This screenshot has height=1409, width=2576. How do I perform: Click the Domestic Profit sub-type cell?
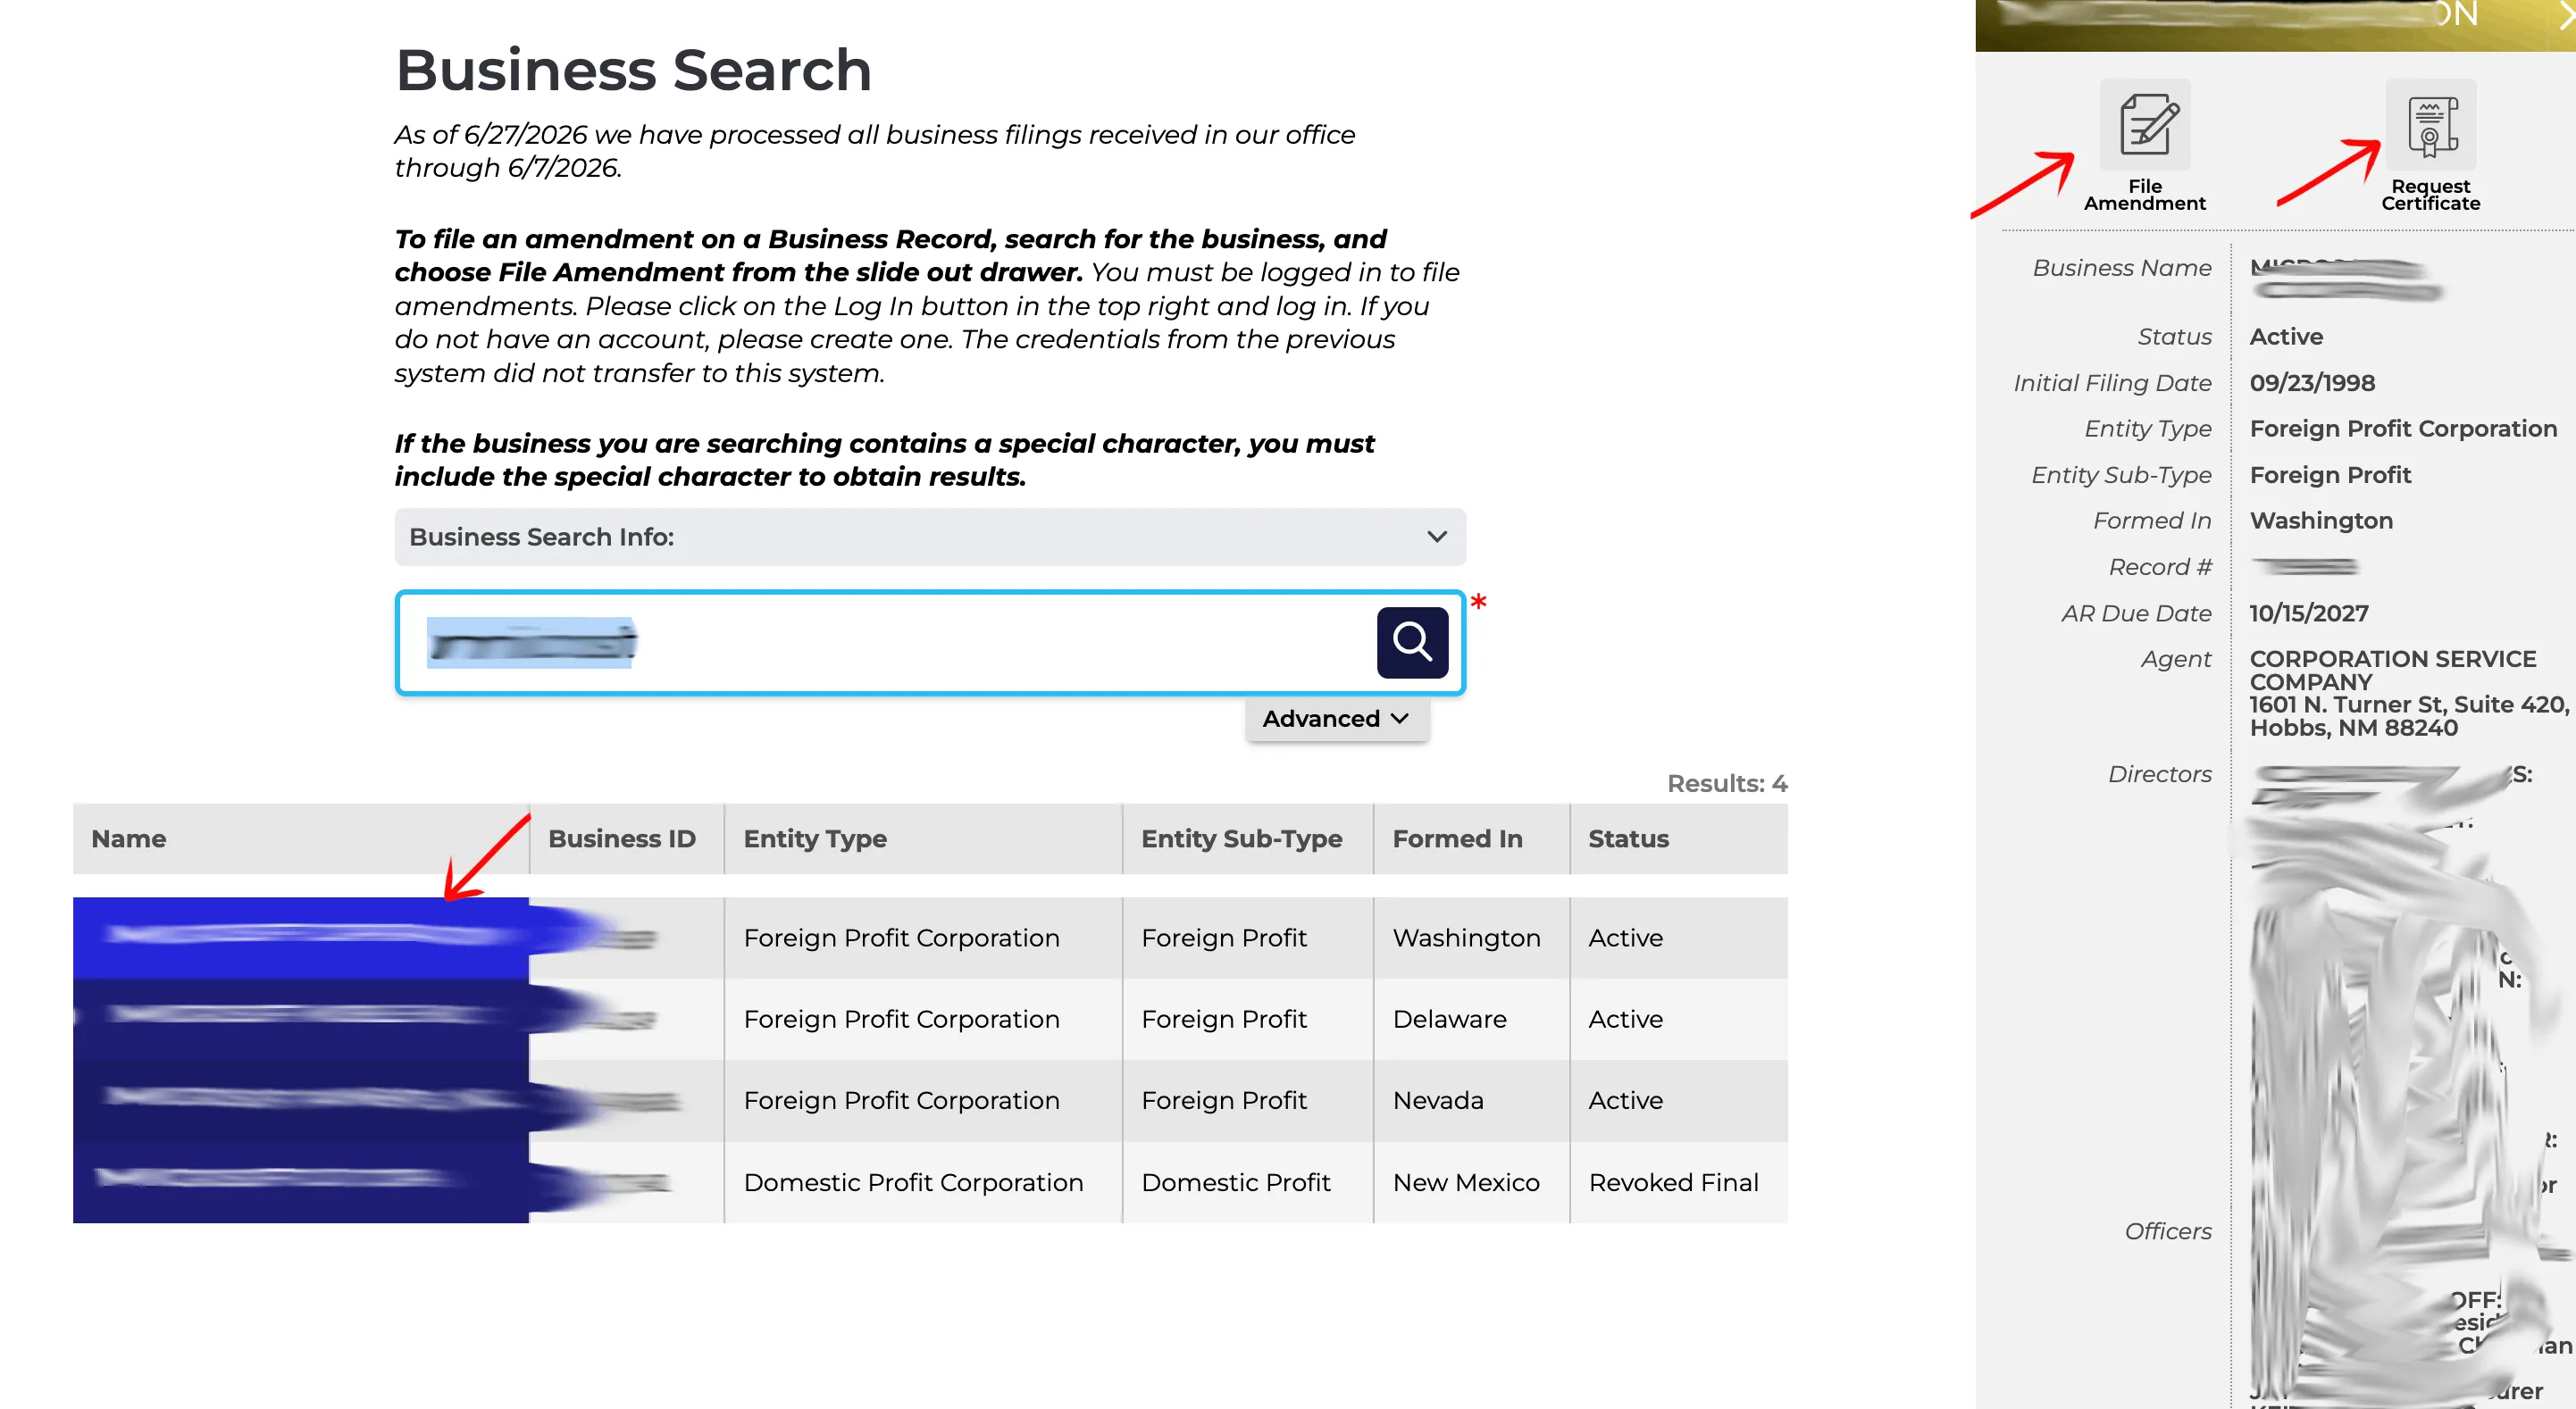point(1247,1183)
